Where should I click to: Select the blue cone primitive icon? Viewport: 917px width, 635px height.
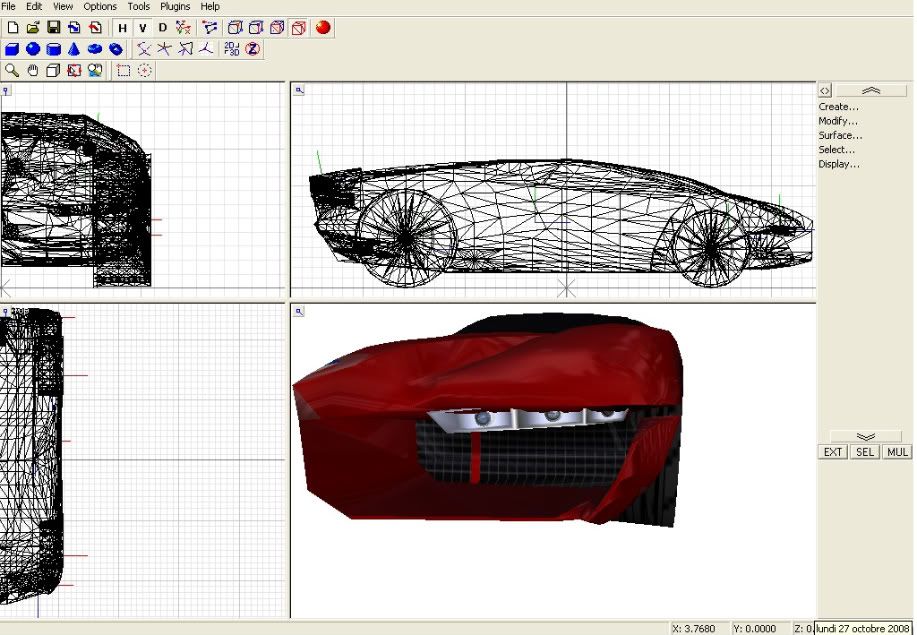(x=74, y=49)
